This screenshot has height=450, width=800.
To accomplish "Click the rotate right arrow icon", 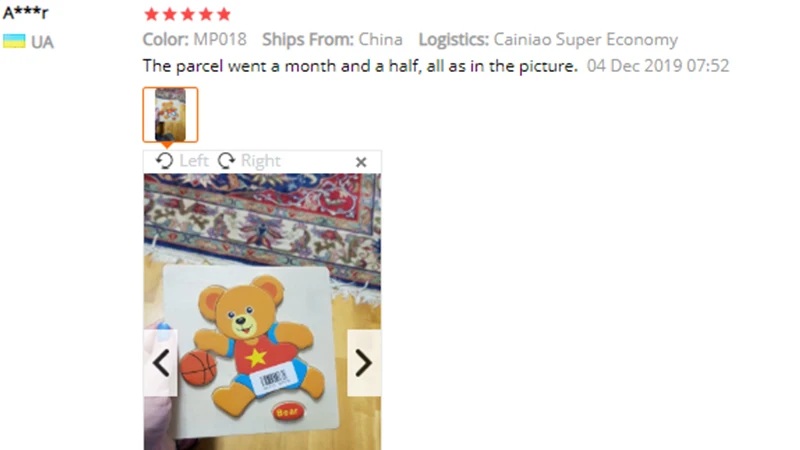I will (226, 161).
